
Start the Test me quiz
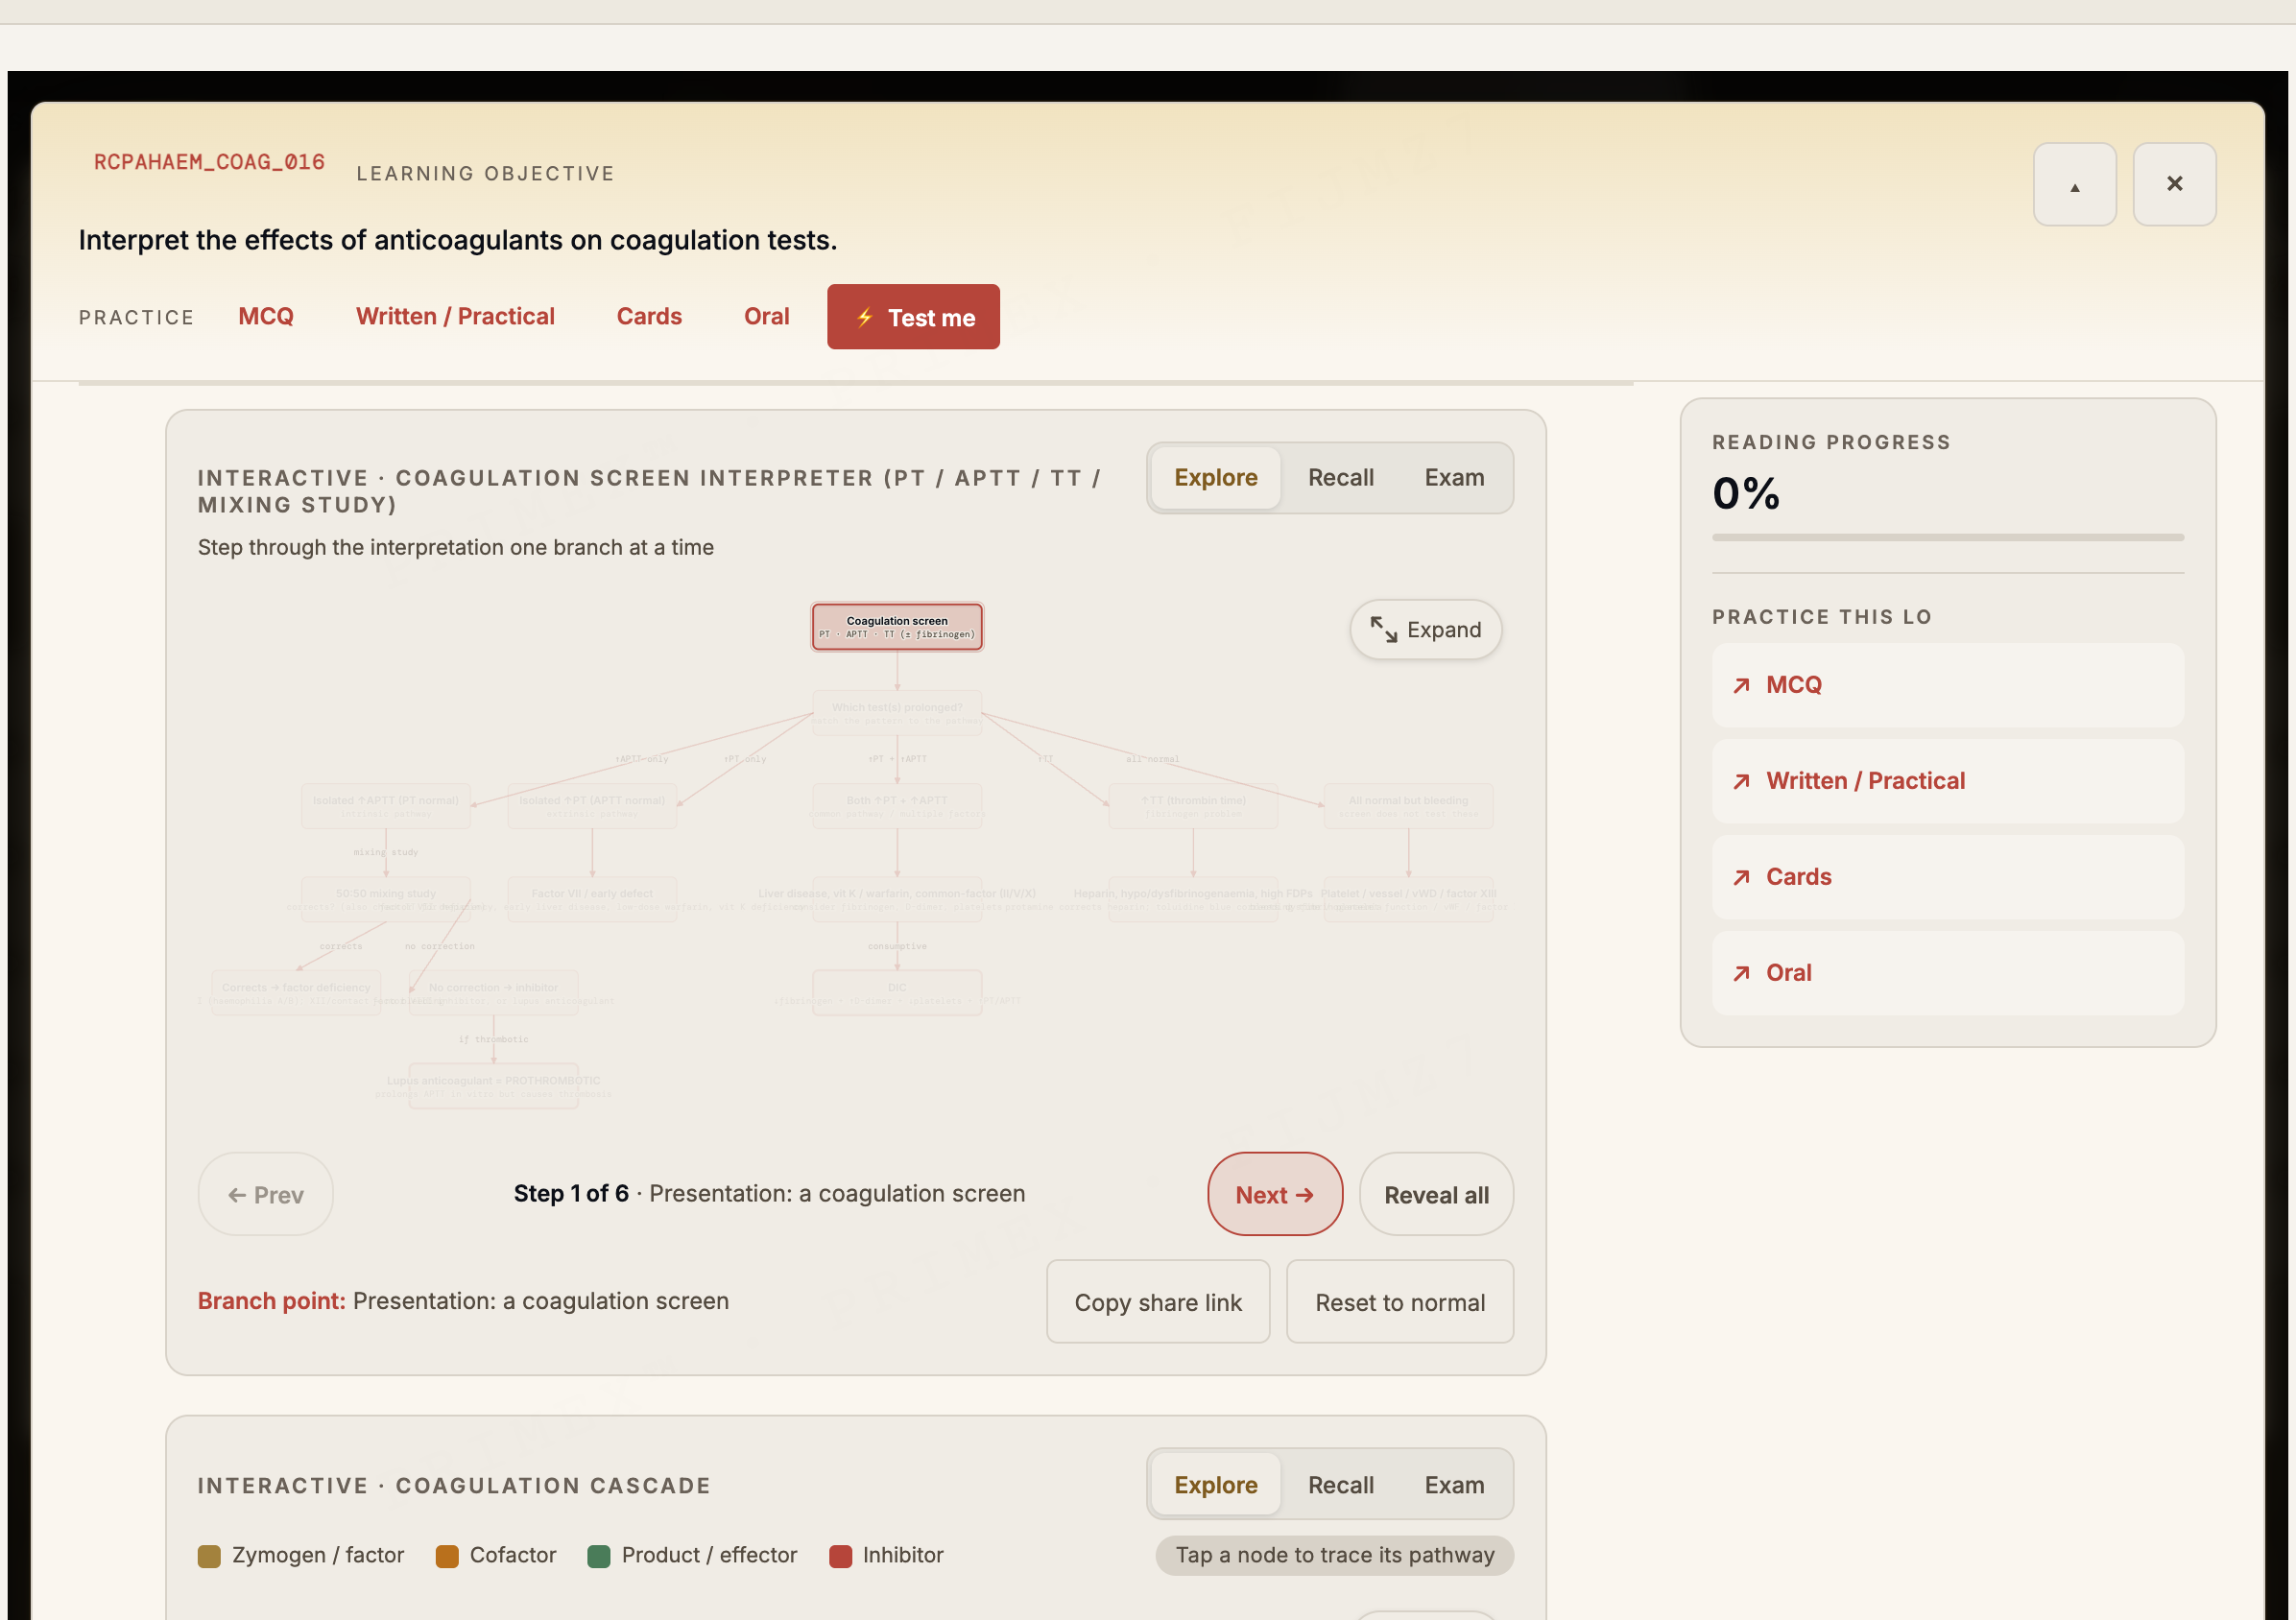(x=913, y=317)
